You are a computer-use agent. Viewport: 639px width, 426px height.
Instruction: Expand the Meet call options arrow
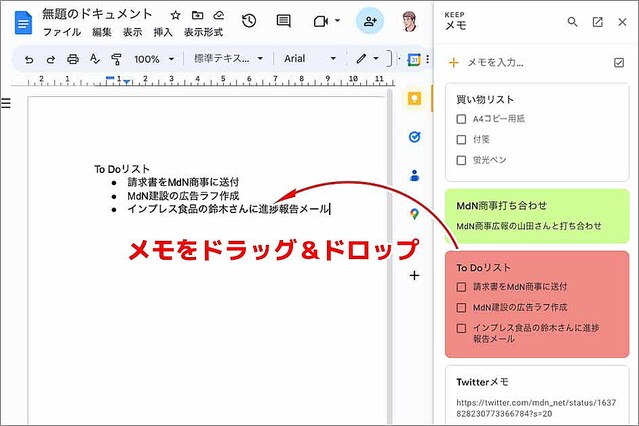pos(337,20)
